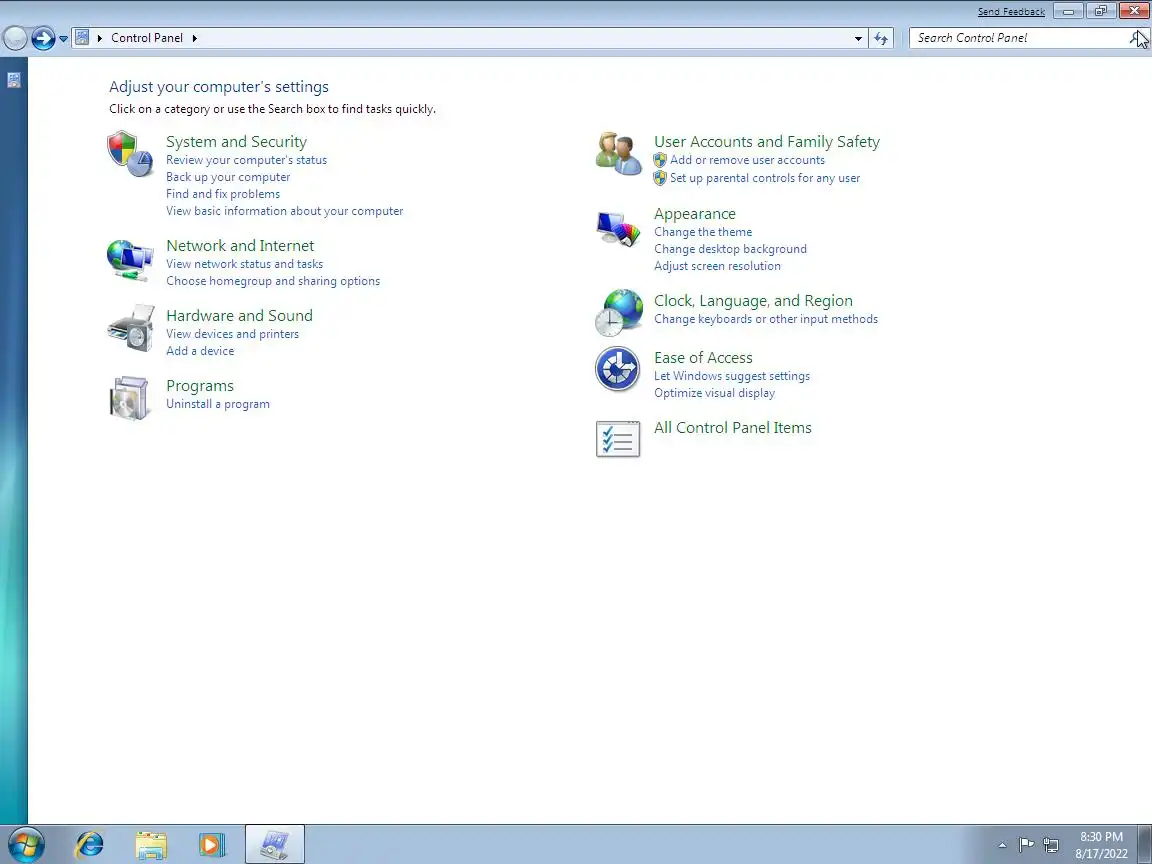Click the User Accounts people icon
The width and height of the screenshot is (1152, 864).
click(619, 154)
